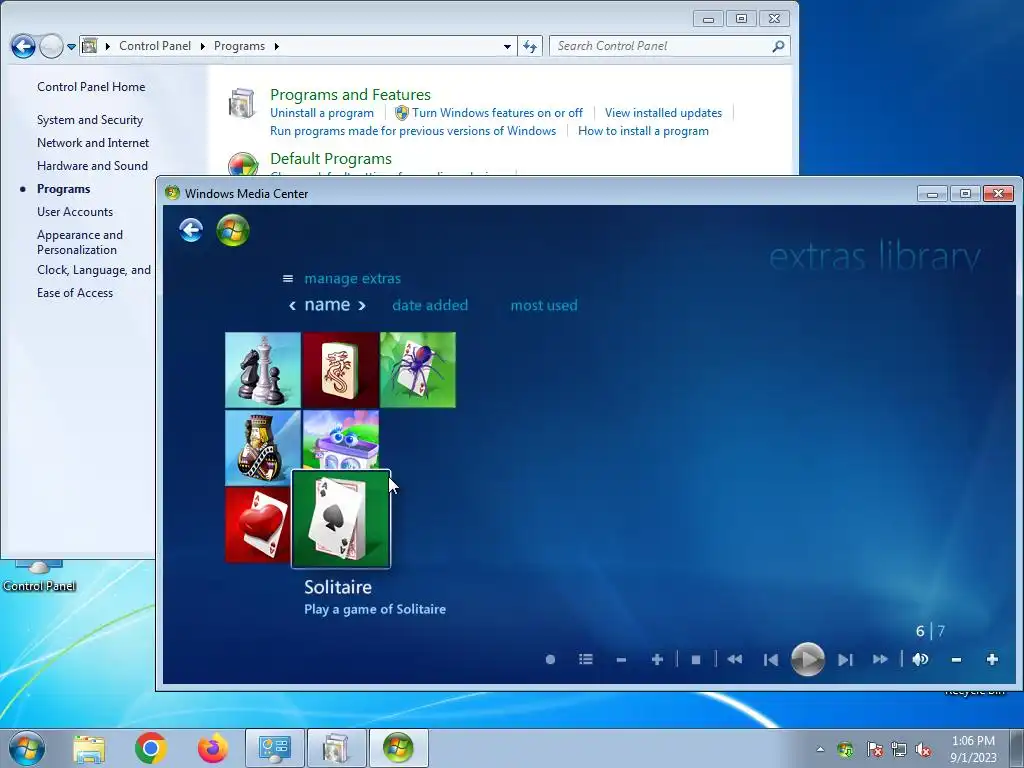Refresh the Control Panel address bar

point(530,46)
